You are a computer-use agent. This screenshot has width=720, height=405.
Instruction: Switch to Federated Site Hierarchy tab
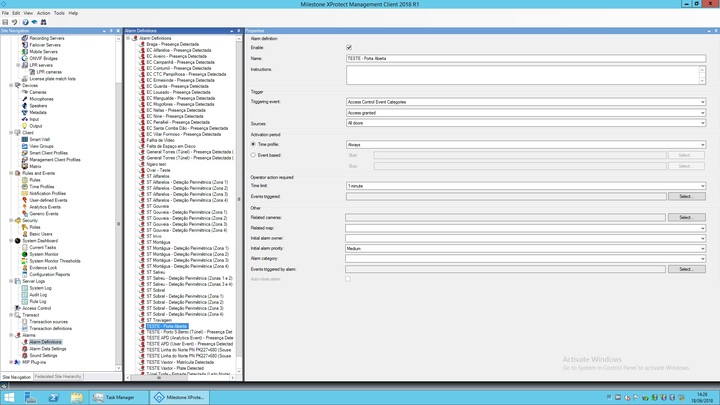tap(58, 377)
